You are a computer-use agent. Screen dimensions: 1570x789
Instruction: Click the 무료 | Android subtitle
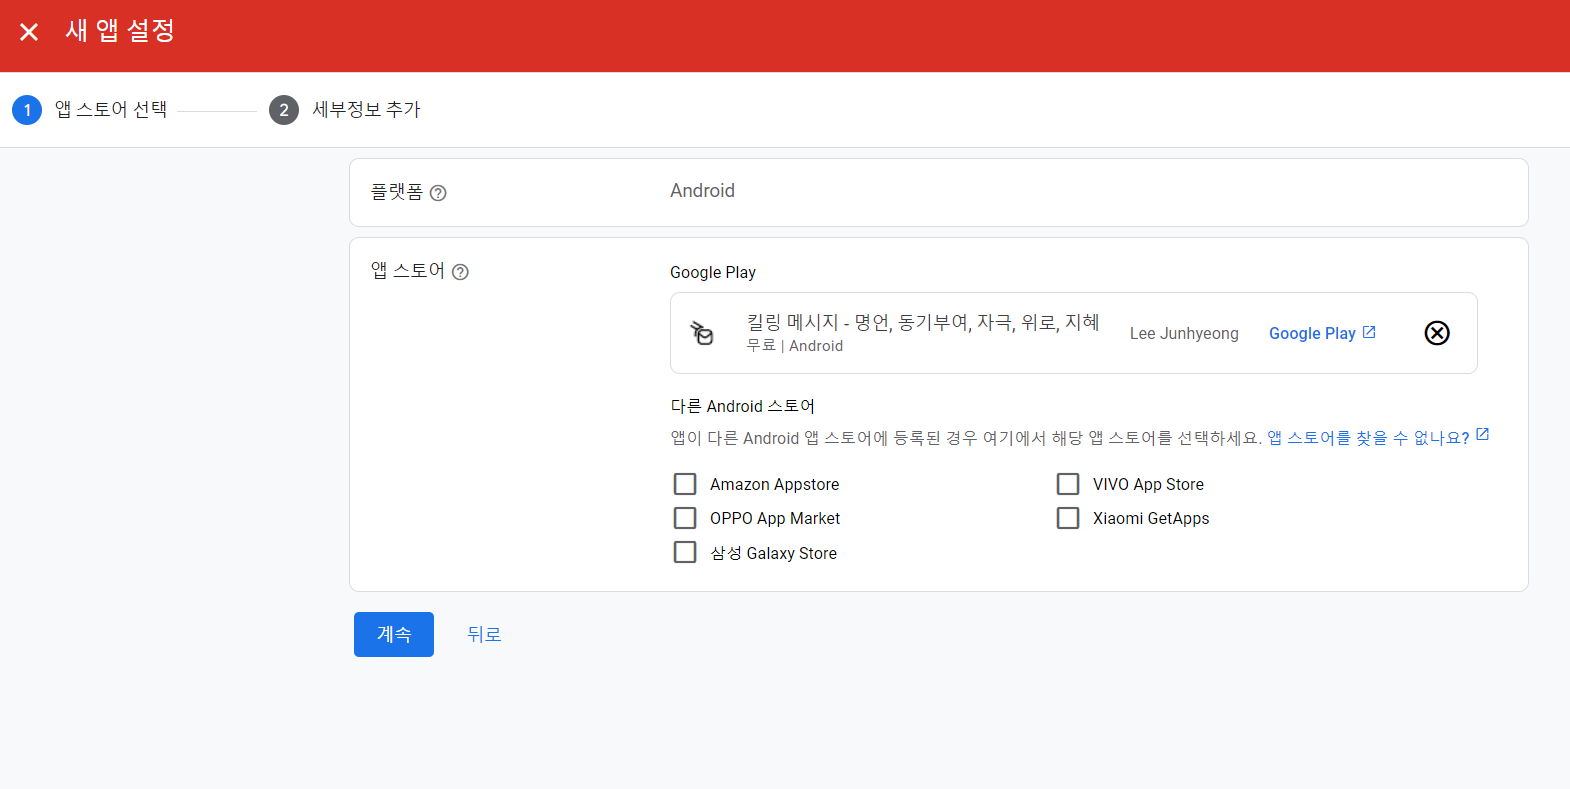pyautogui.click(x=795, y=345)
